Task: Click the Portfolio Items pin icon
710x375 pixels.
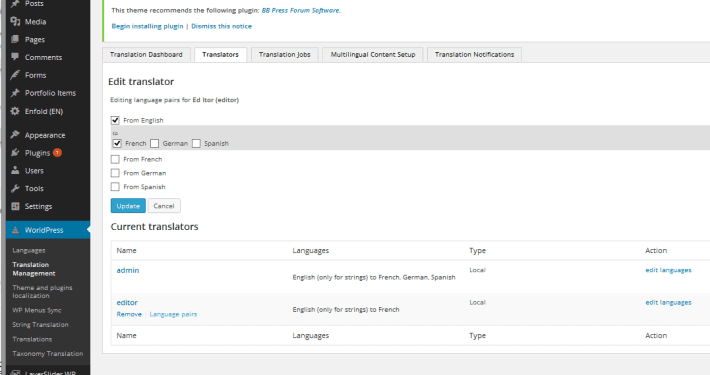Action: (15, 93)
